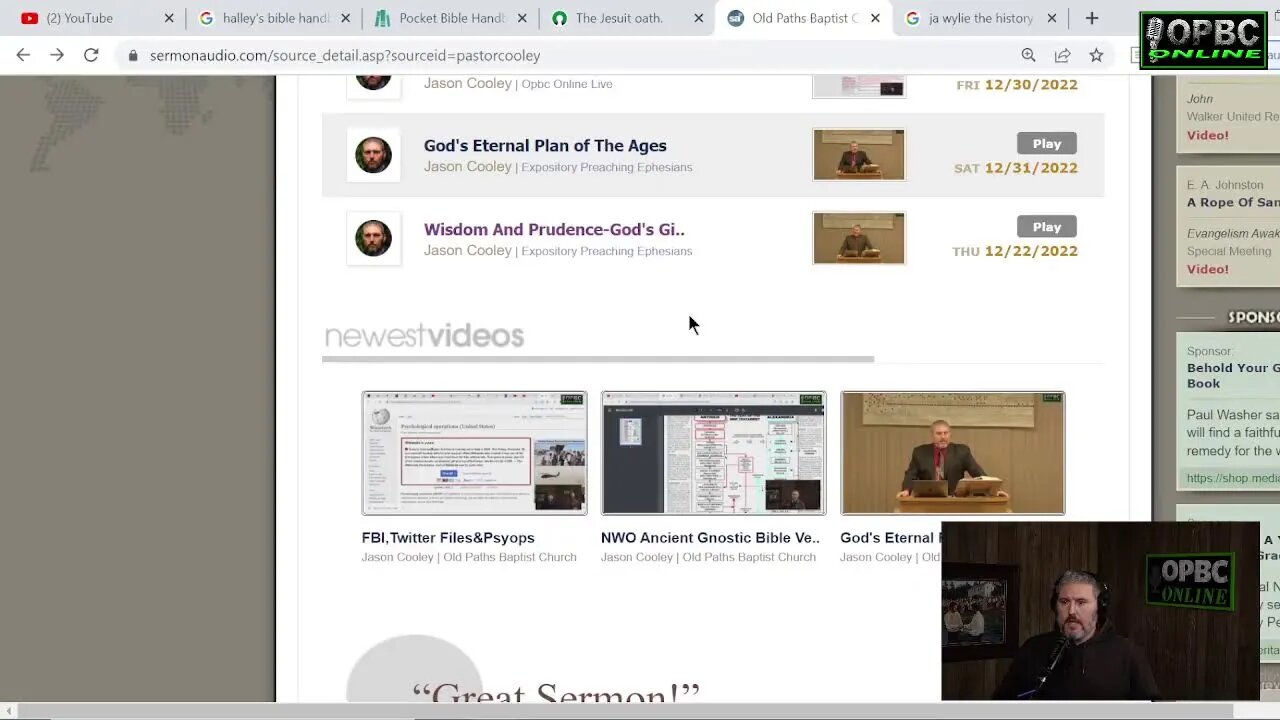
Task: Close the Old Paths Baptist Church tab
Action: (875, 18)
